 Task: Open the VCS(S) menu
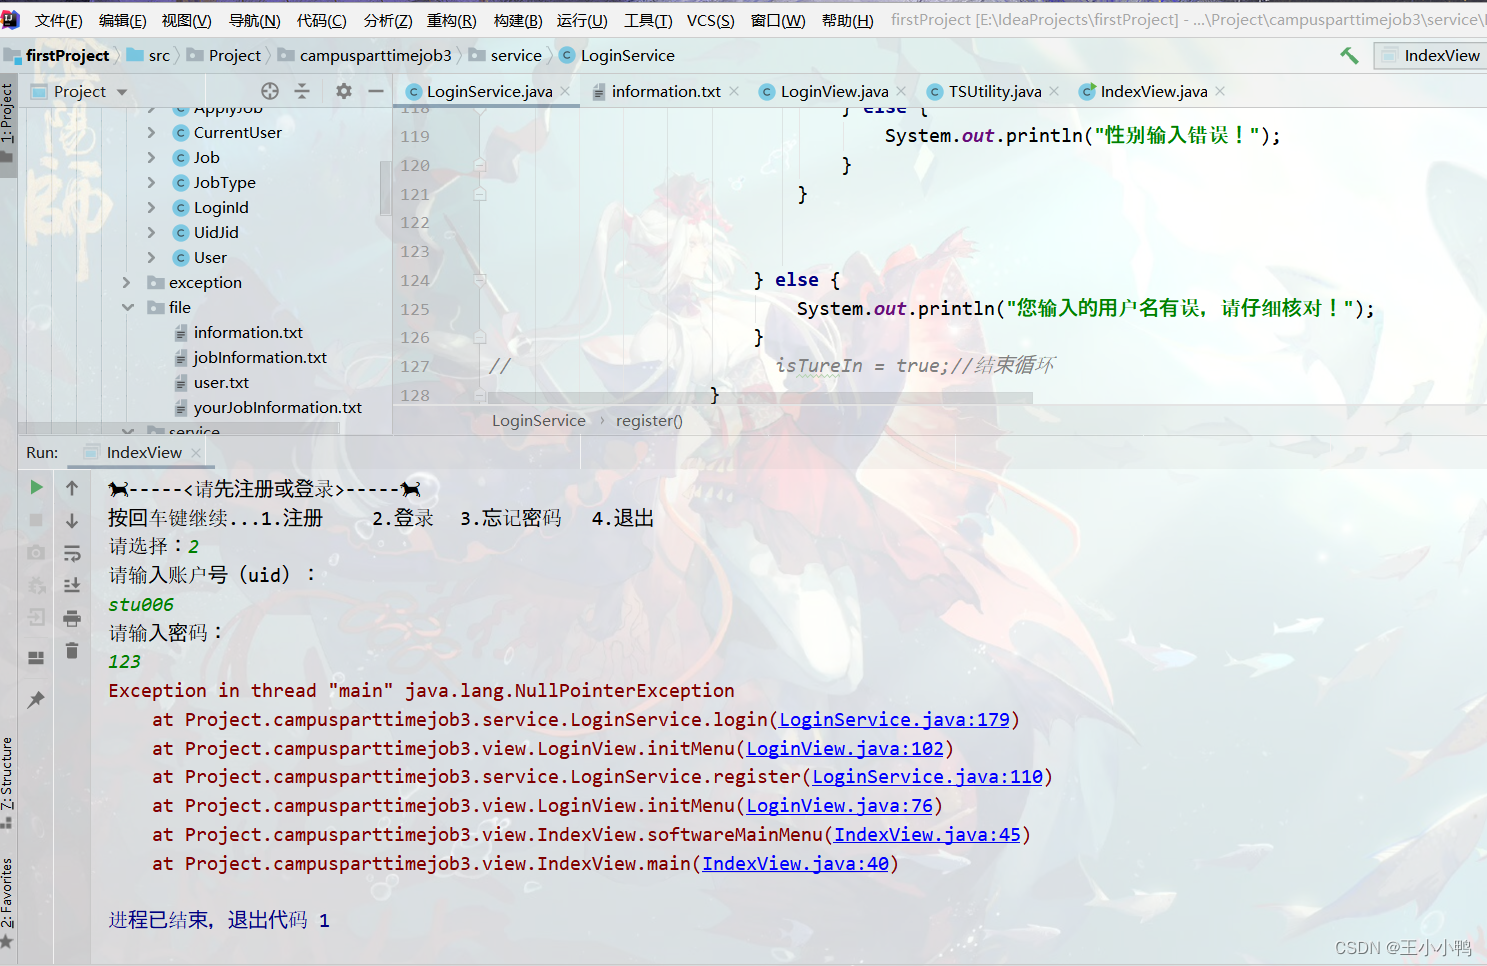click(x=710, y=20)
